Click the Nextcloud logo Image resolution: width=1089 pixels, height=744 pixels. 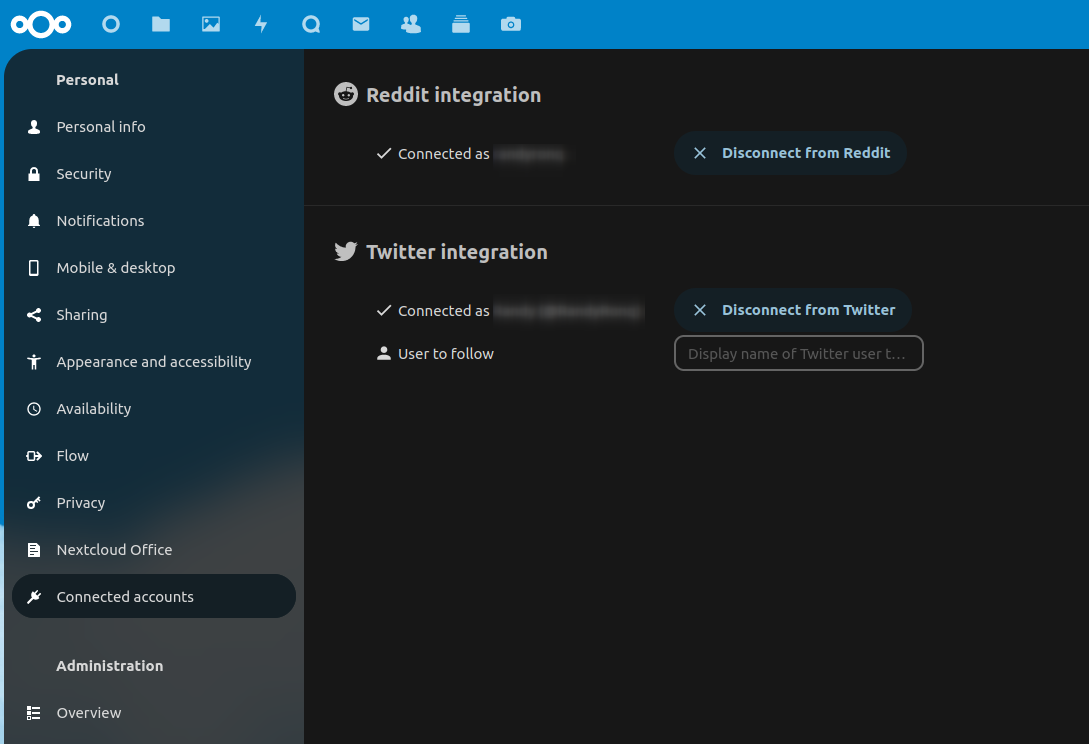[x=40, y=24]
